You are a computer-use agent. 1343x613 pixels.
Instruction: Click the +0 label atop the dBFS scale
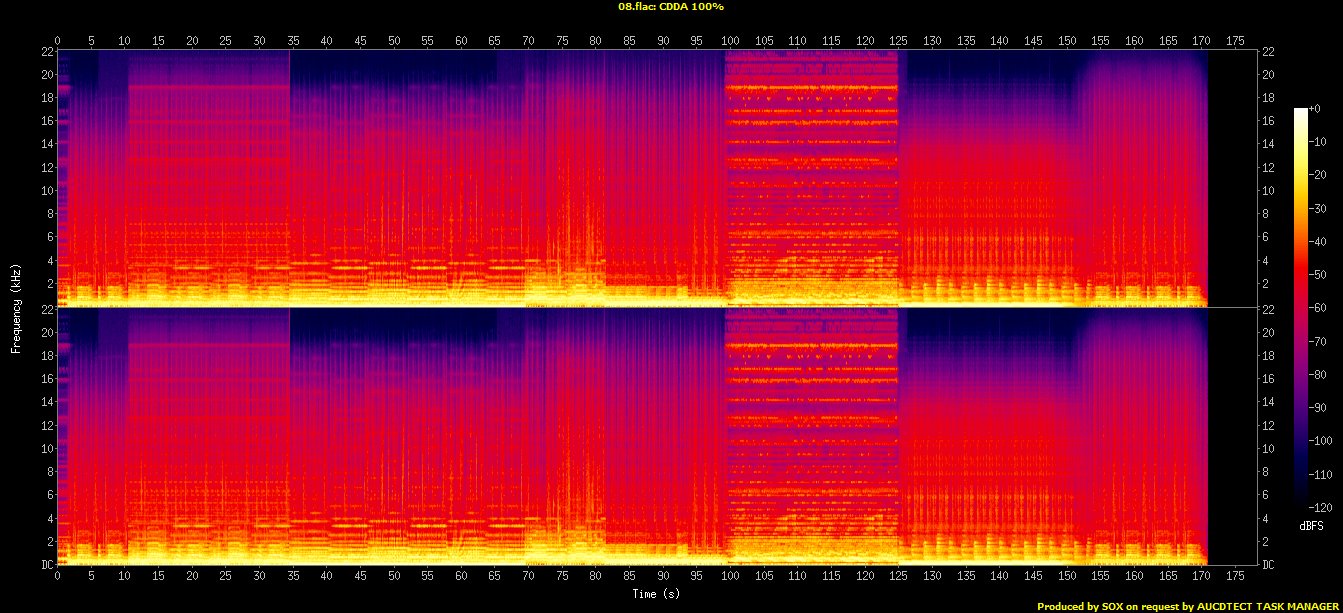[x=1314, y=108]
